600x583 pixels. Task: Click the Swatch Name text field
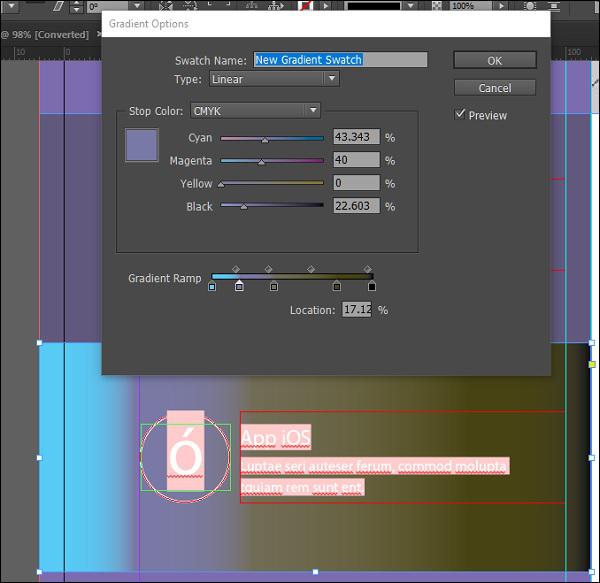pyautogui.click(x=341, y=60)
